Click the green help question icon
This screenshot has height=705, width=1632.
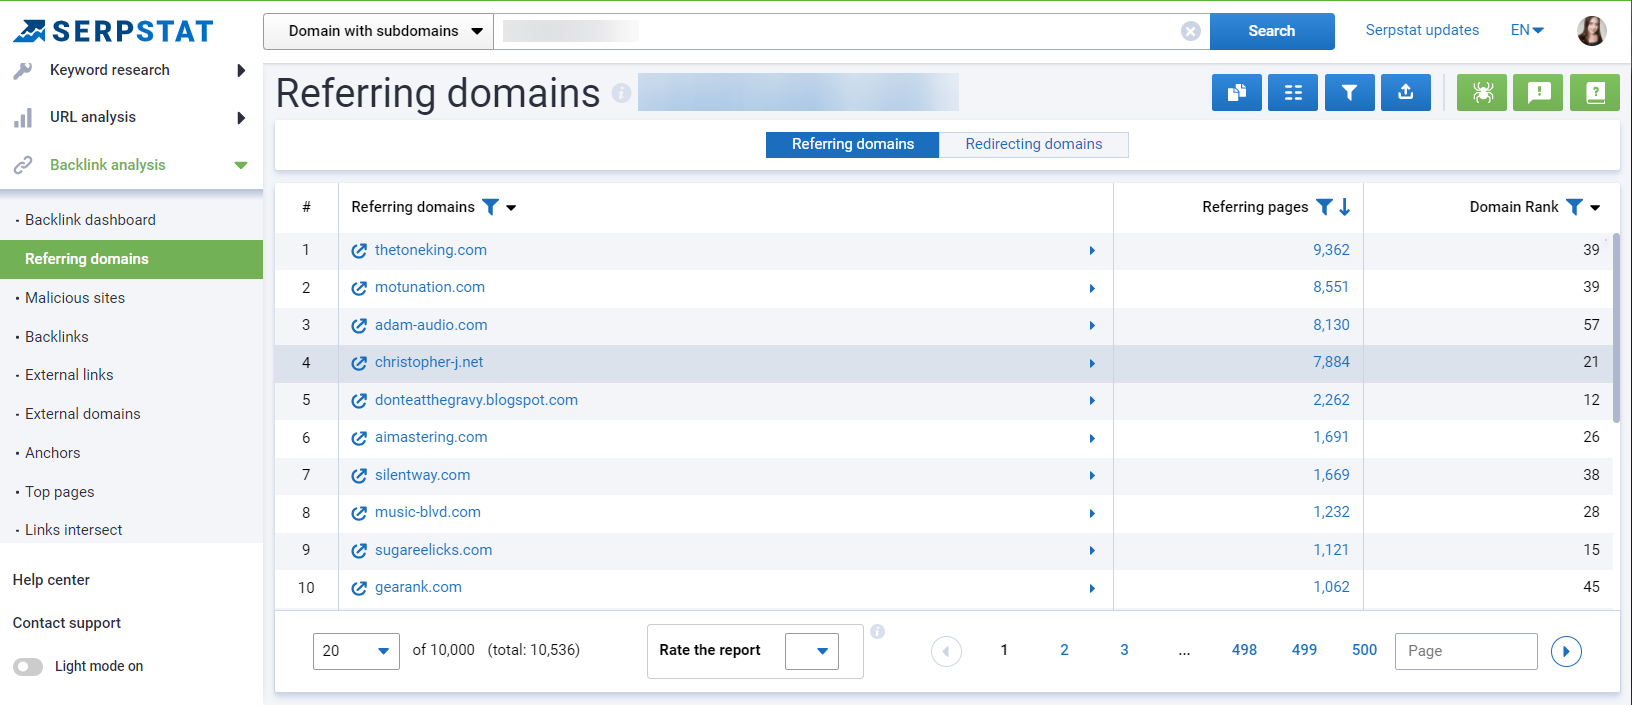click(1595, 92)
